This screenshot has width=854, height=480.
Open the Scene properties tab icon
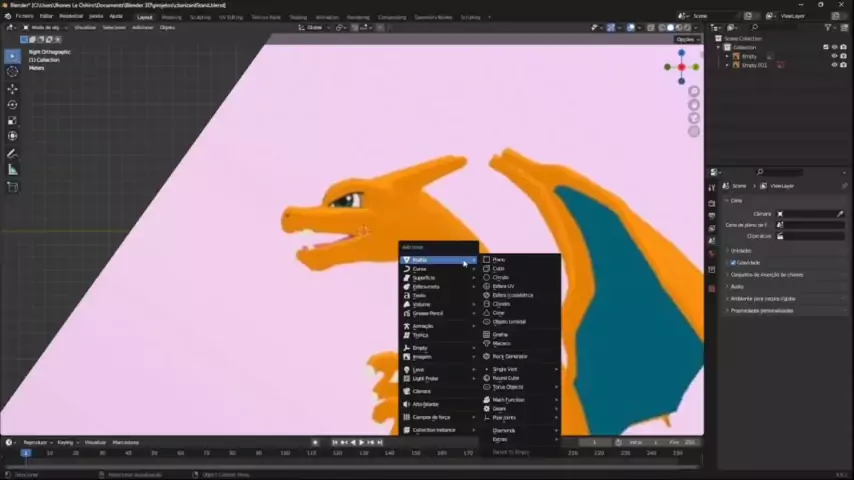(712, 241)
